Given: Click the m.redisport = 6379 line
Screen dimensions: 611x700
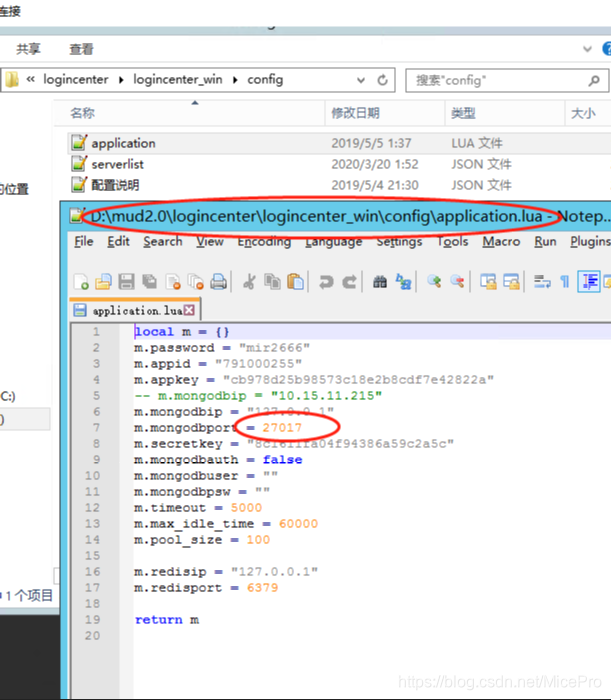Looking at the screenshot, I should tap(206, 588).
